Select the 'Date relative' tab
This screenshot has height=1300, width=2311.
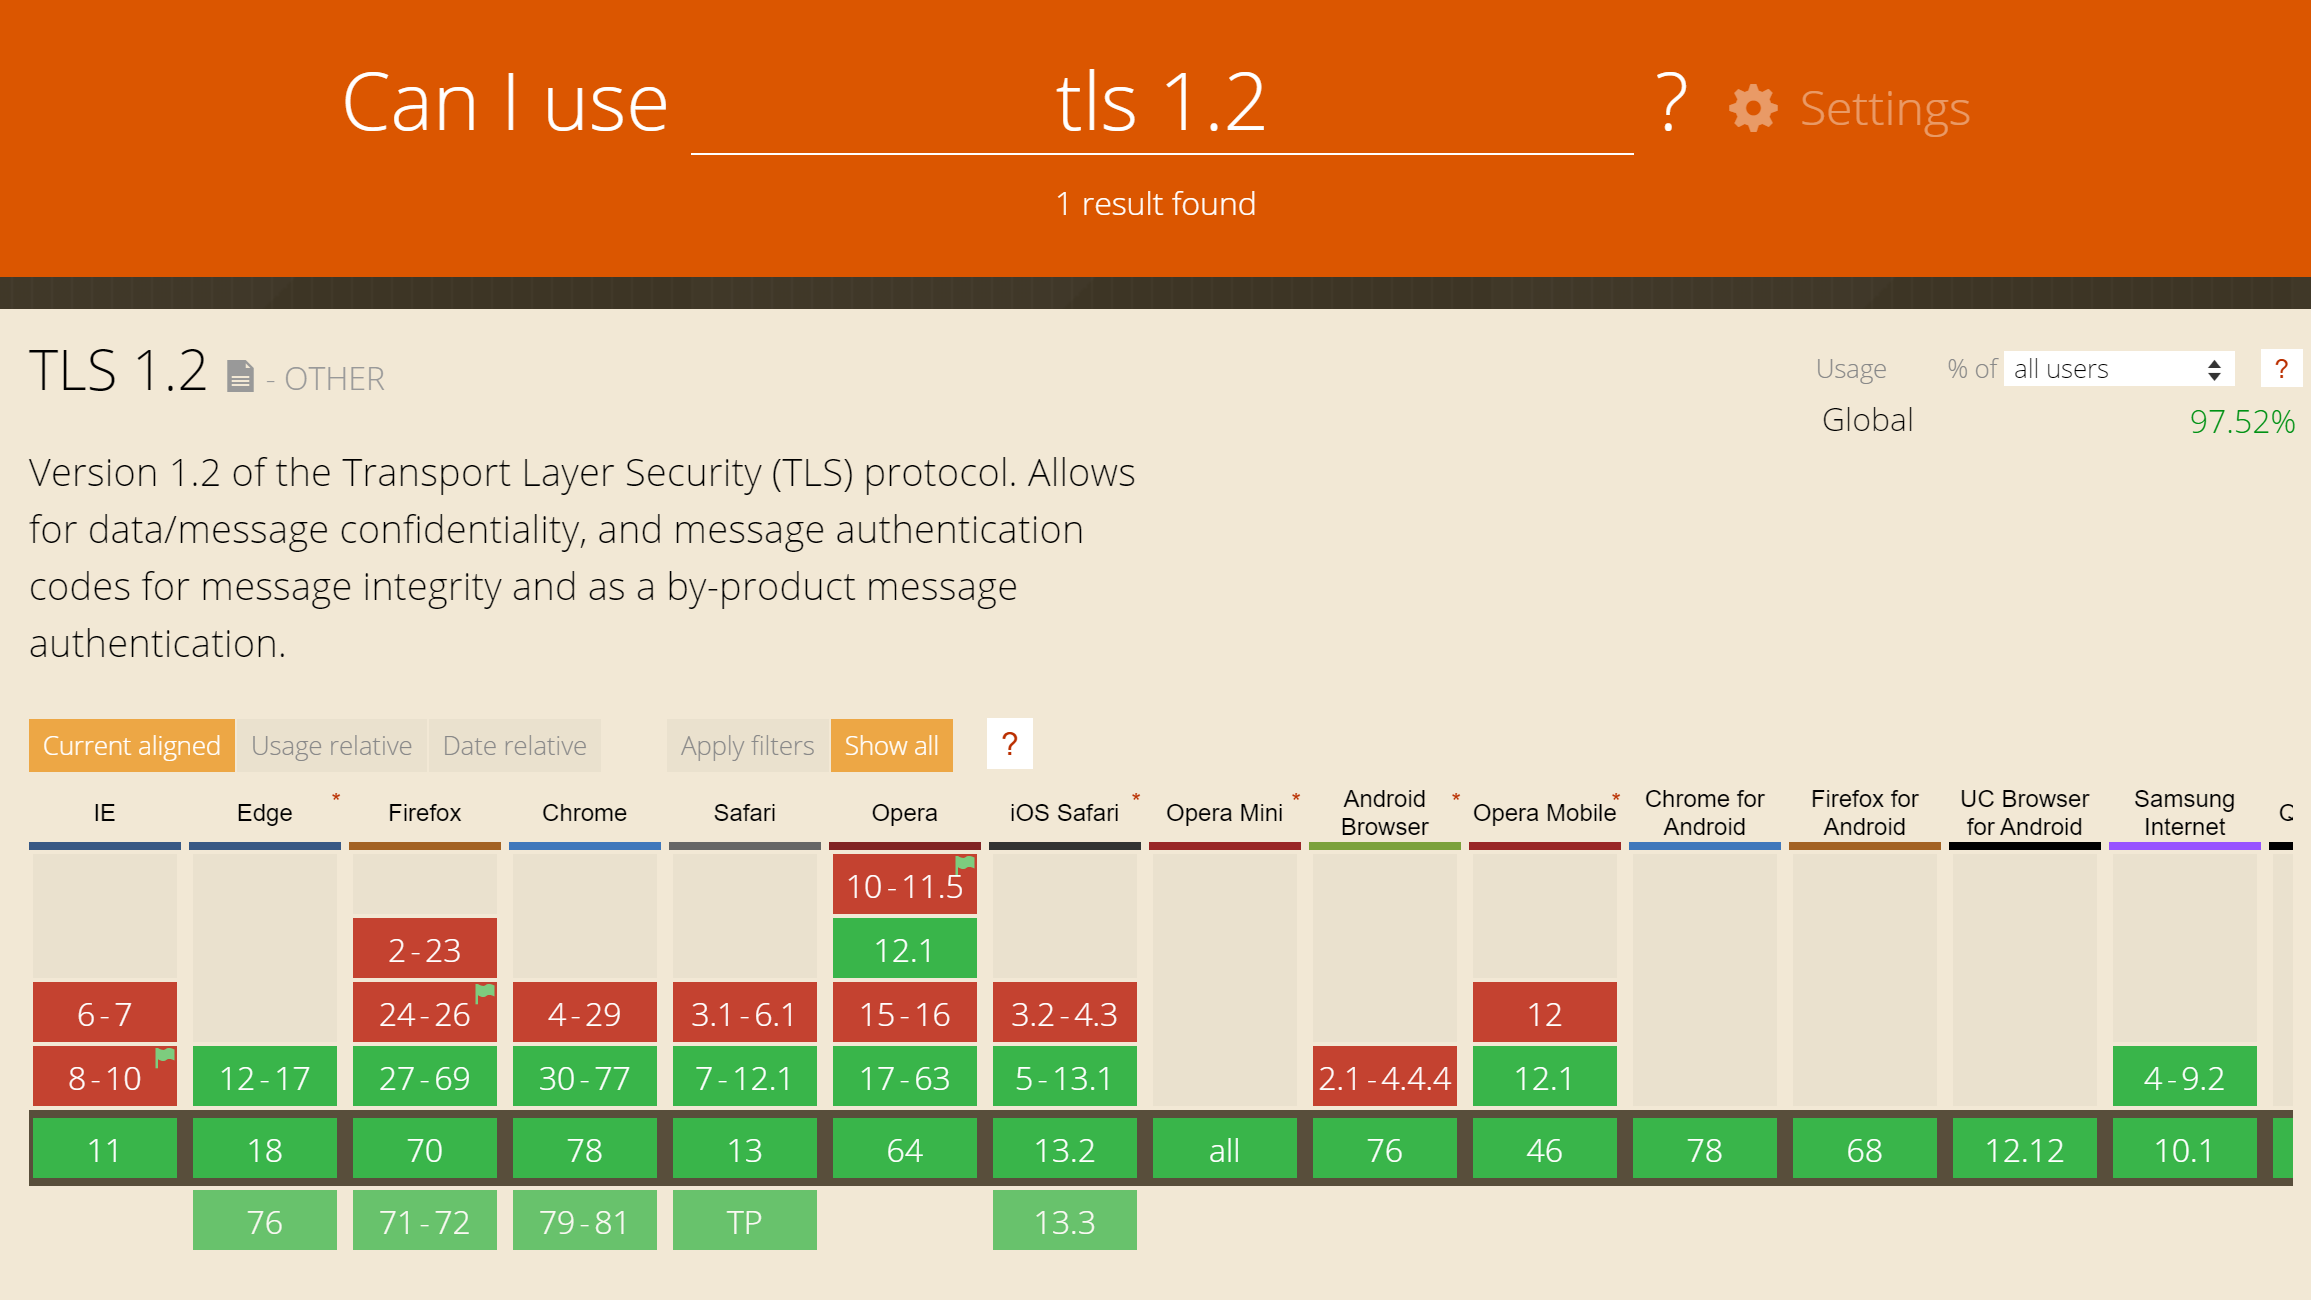point(514,743)
